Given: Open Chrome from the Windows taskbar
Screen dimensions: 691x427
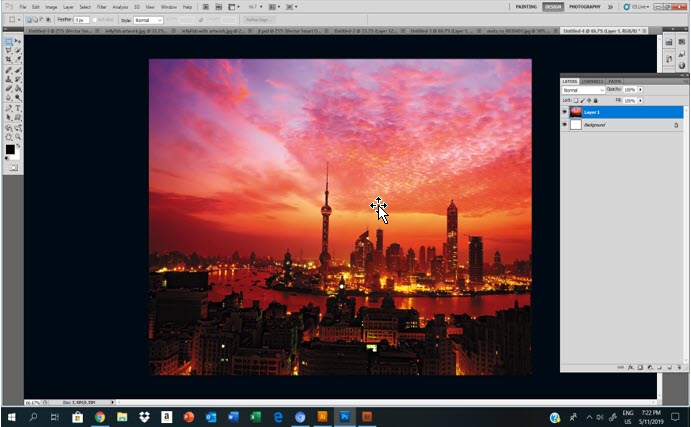Looking at the screenshot, I should [x=100, y=416].
